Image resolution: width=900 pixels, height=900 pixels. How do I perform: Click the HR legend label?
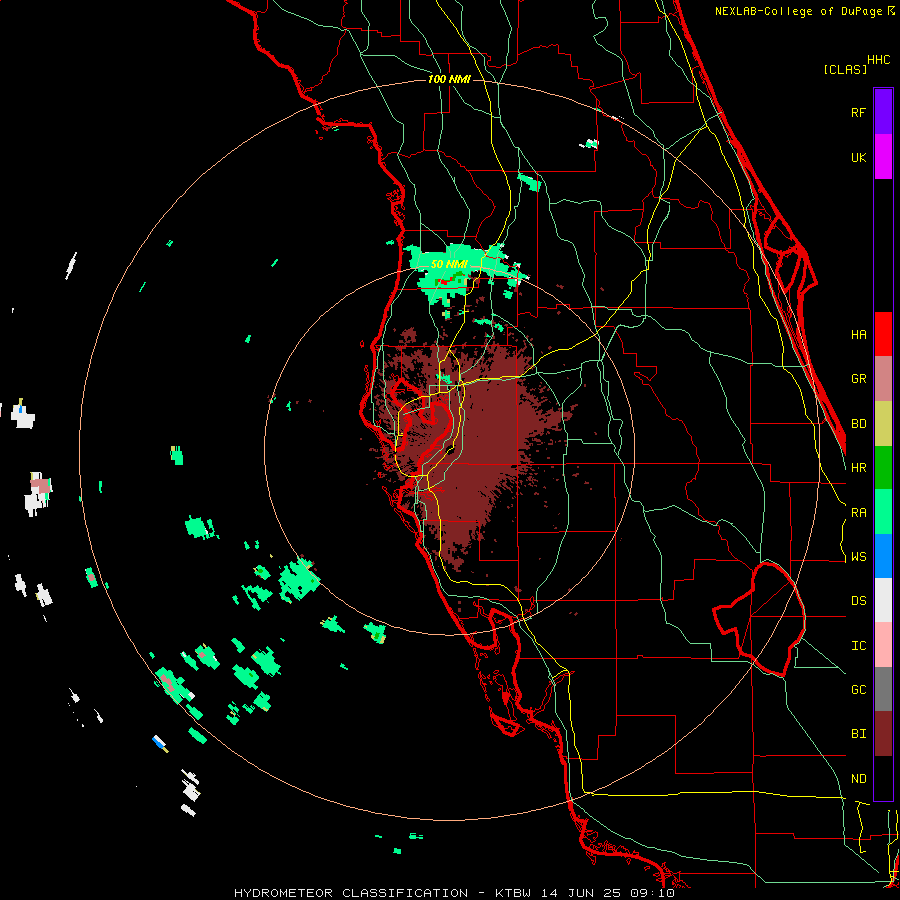click(x=858, y=468)
